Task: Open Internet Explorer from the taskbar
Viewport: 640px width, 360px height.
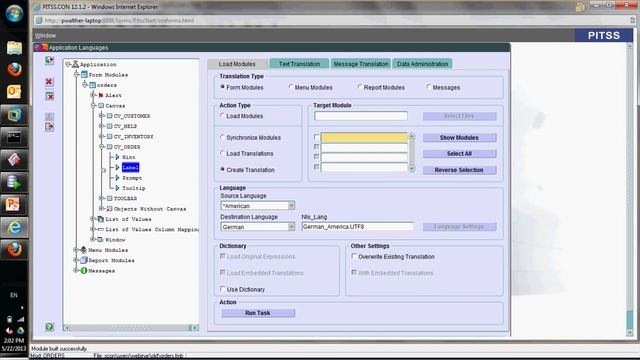Action: tap(14, 227)
